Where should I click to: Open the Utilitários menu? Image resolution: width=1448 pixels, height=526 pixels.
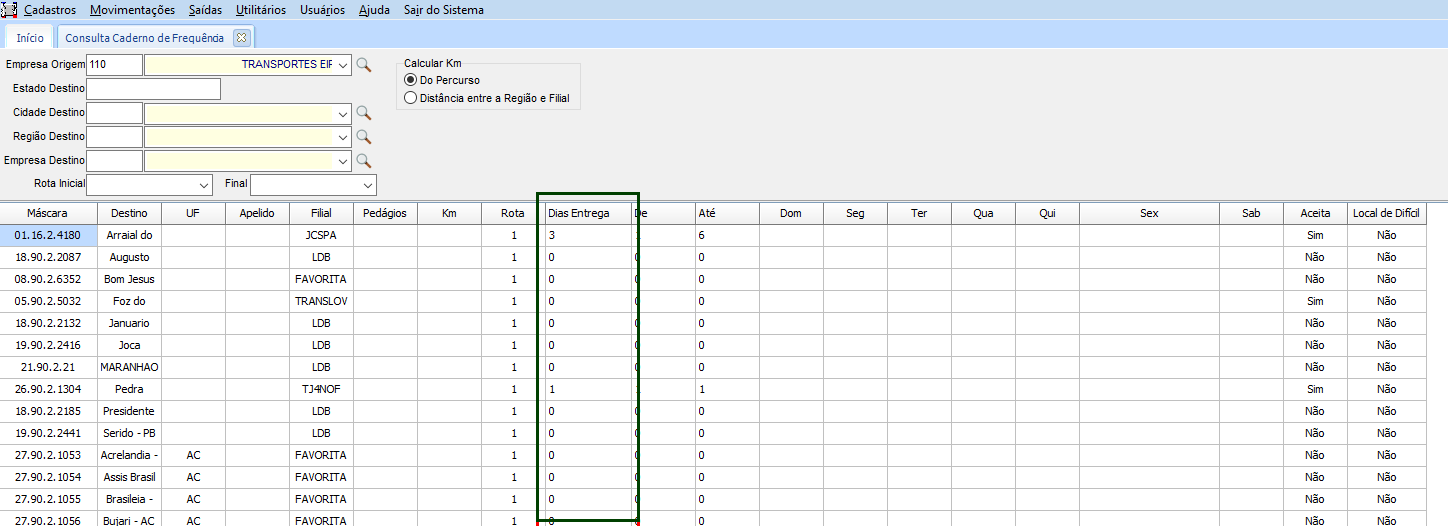tap(261, 10)
